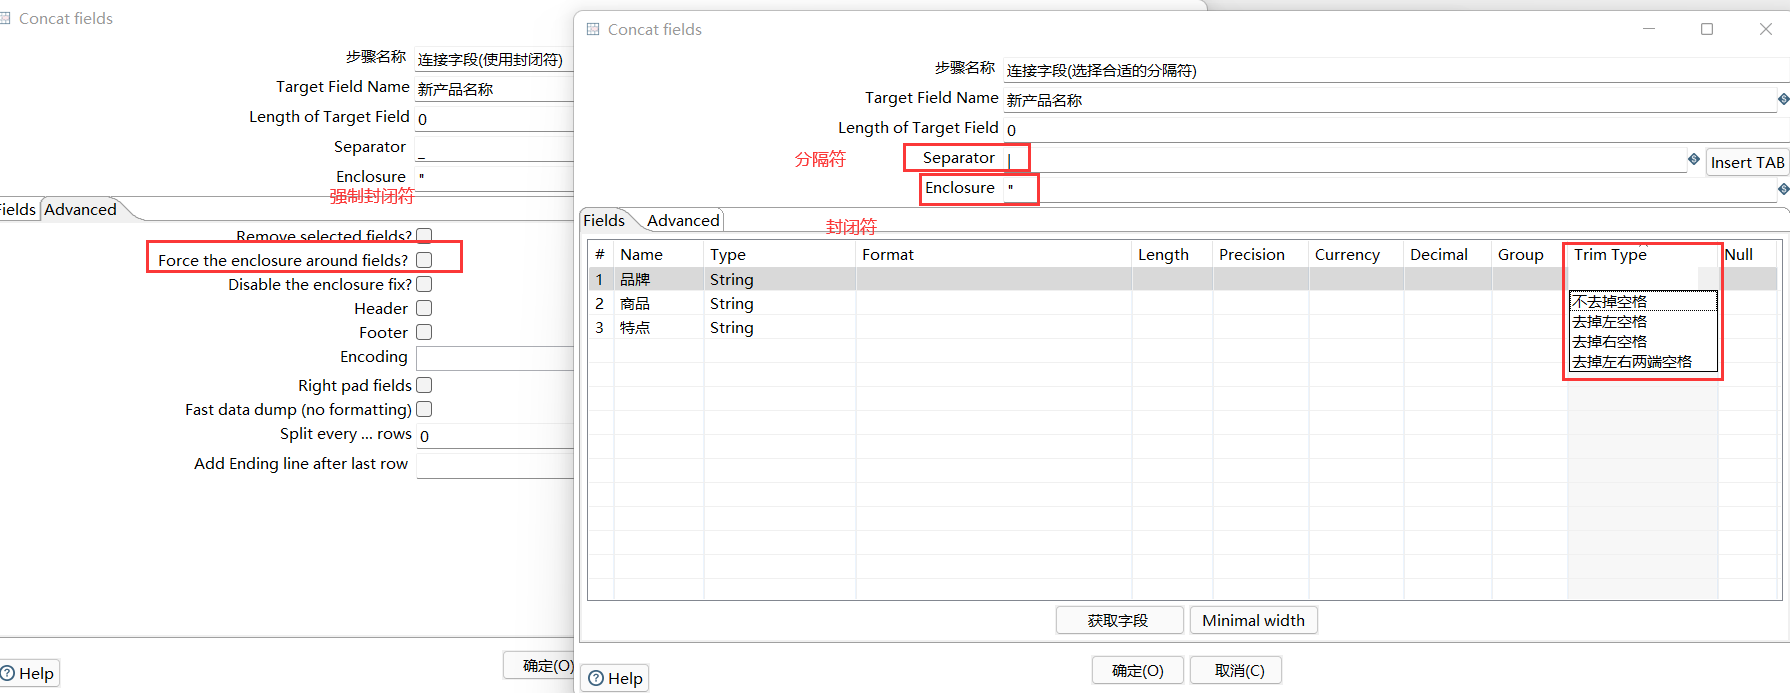Image resolution: width=1790 pixels, height=693 pixels.
Task: Click the variable diamond icon beside Enclosure field
Action: pos(1783,189)
